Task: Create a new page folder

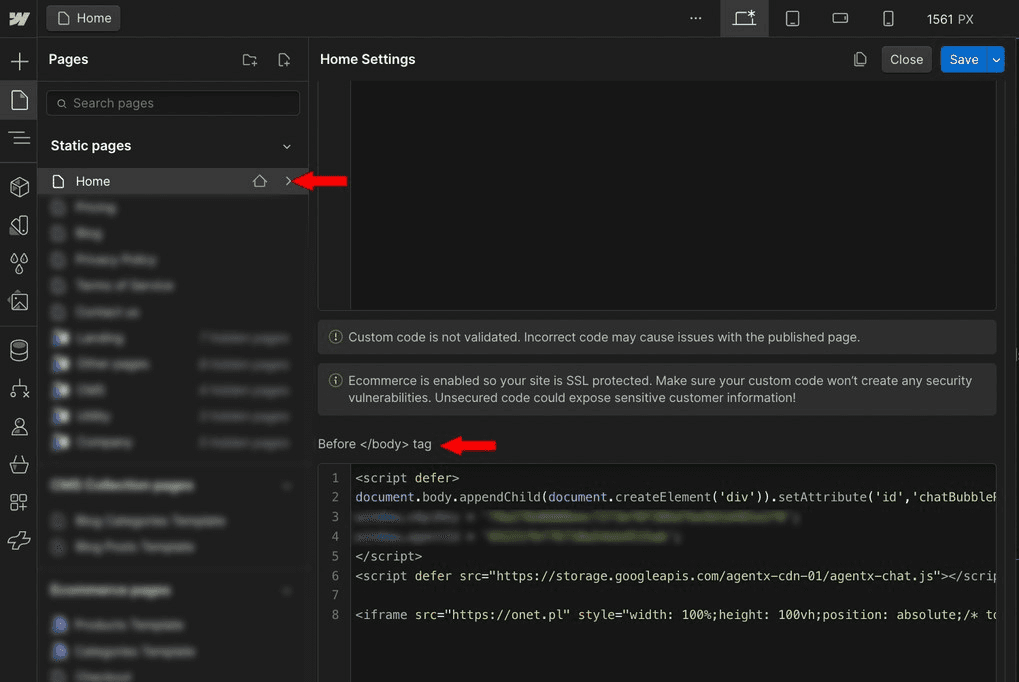Action: pos(250,60)
